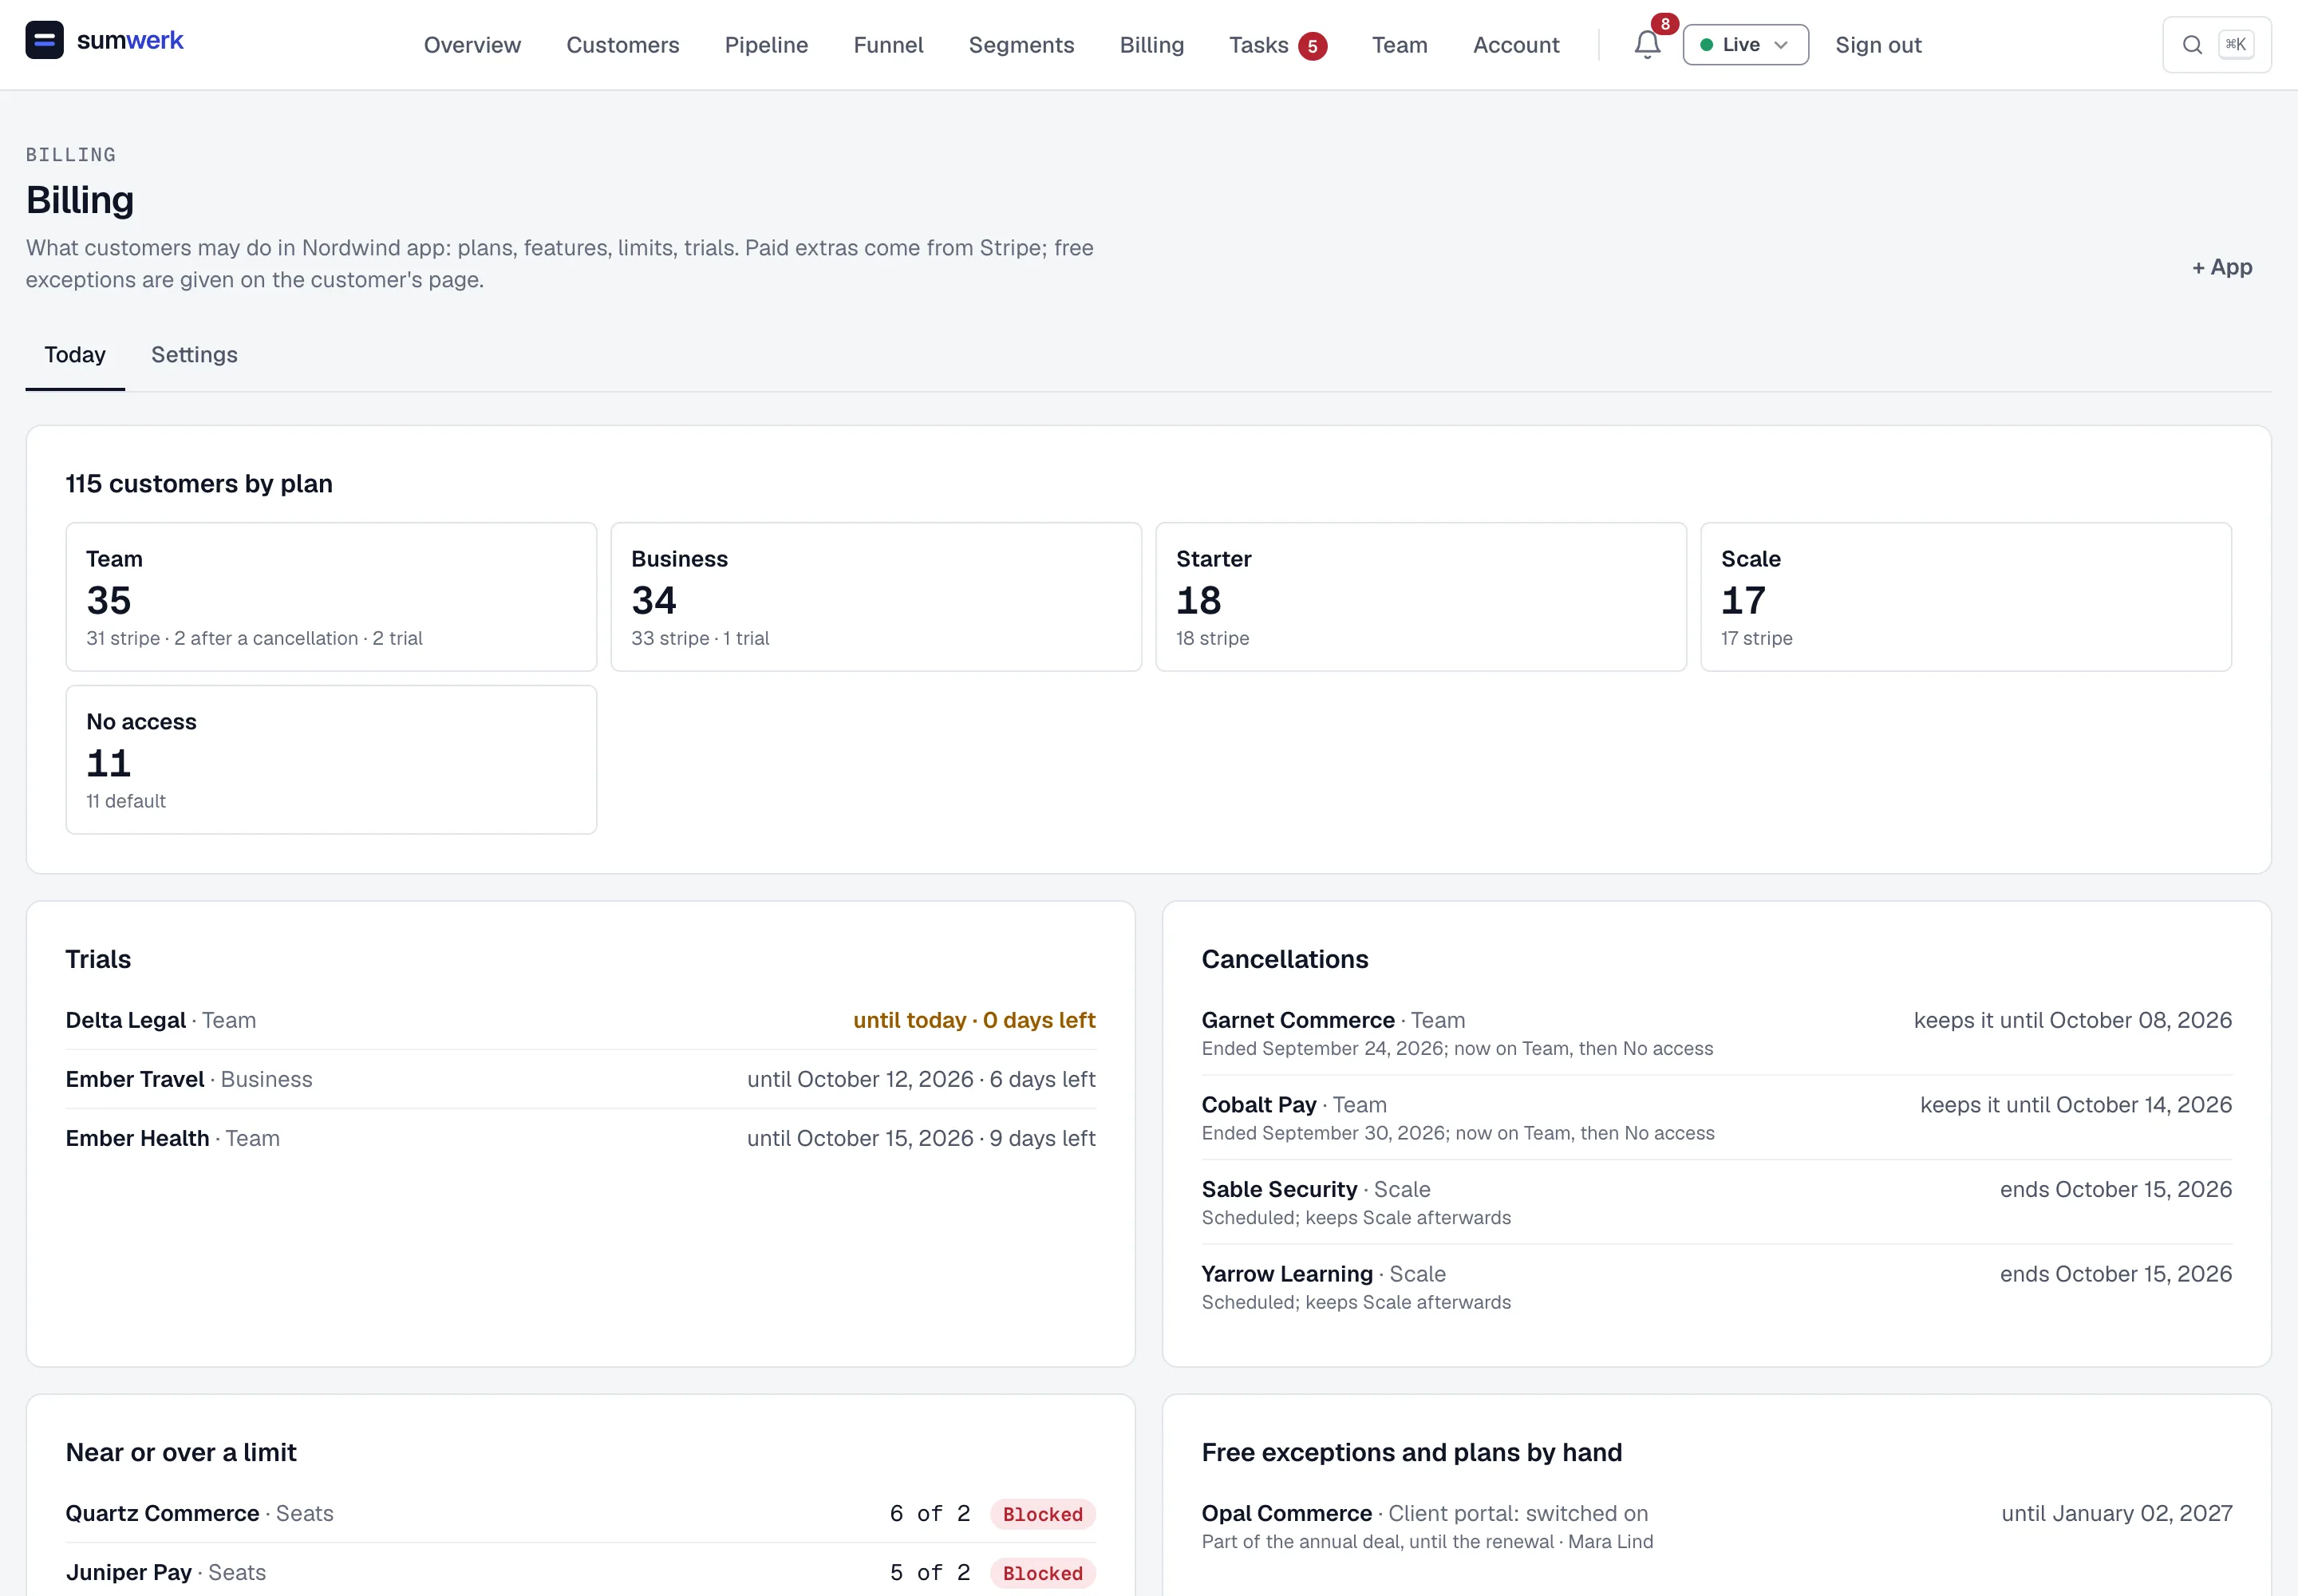The image size is (2298, 1596).
Task: Open Yarrow Learning cancellation entry
Action: [1716, 1287]
